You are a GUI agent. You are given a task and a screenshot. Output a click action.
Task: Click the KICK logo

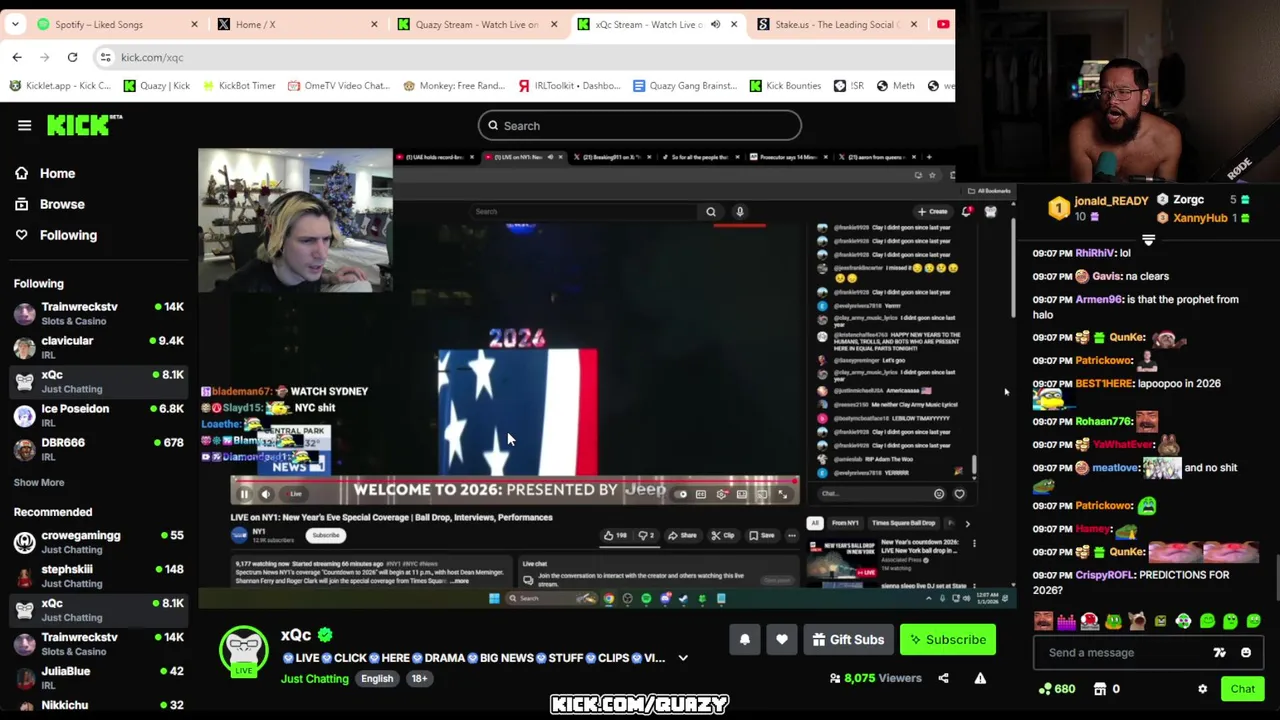[84, 125]
